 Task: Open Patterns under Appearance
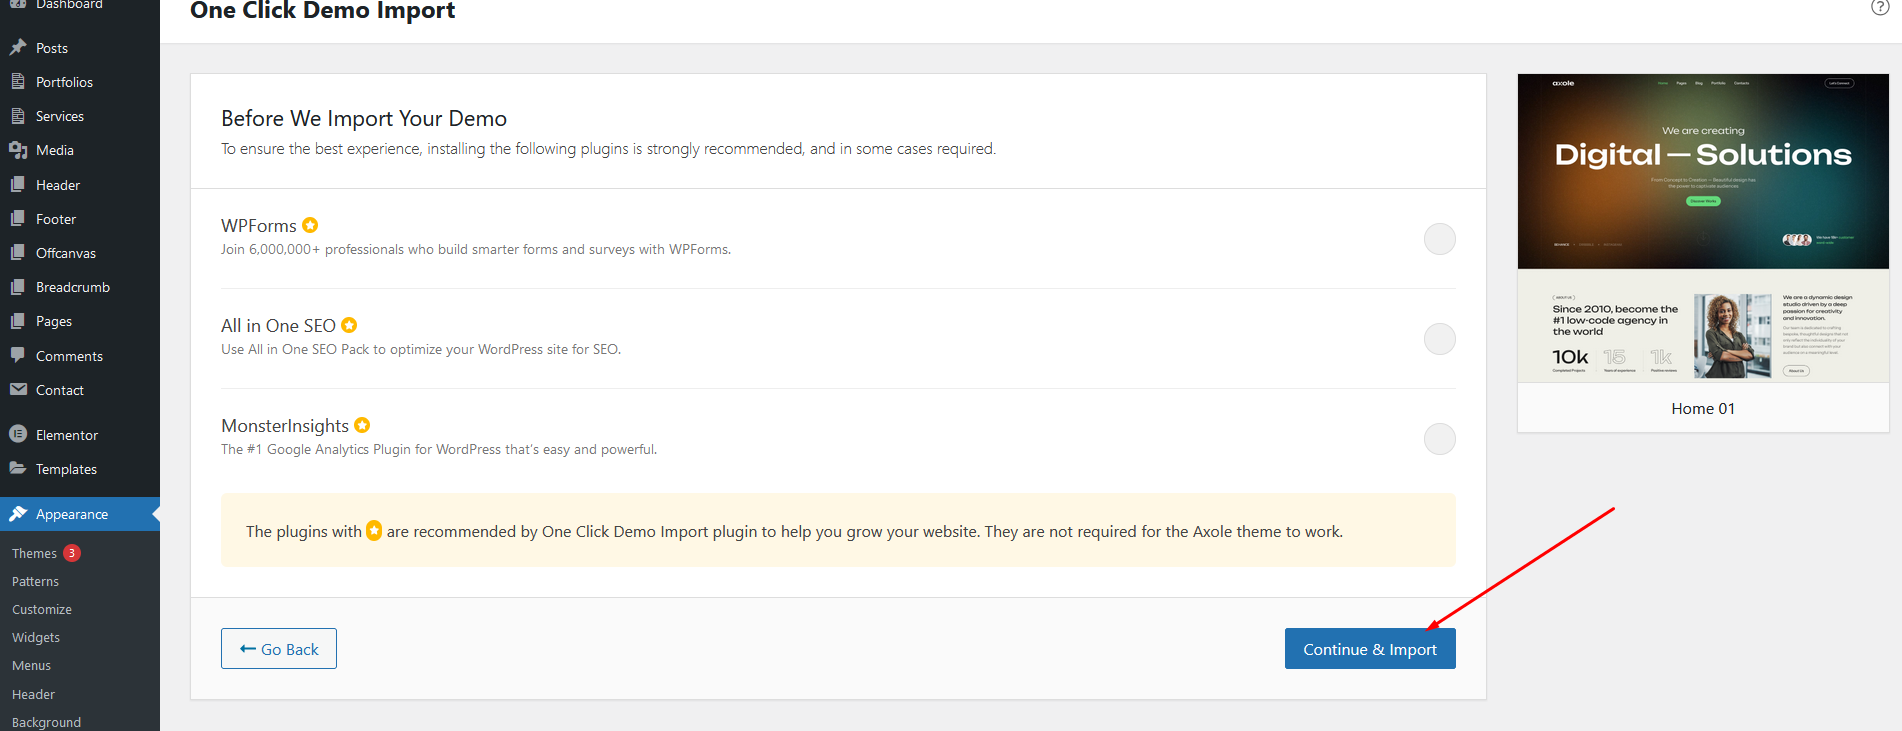pos(35,581)
